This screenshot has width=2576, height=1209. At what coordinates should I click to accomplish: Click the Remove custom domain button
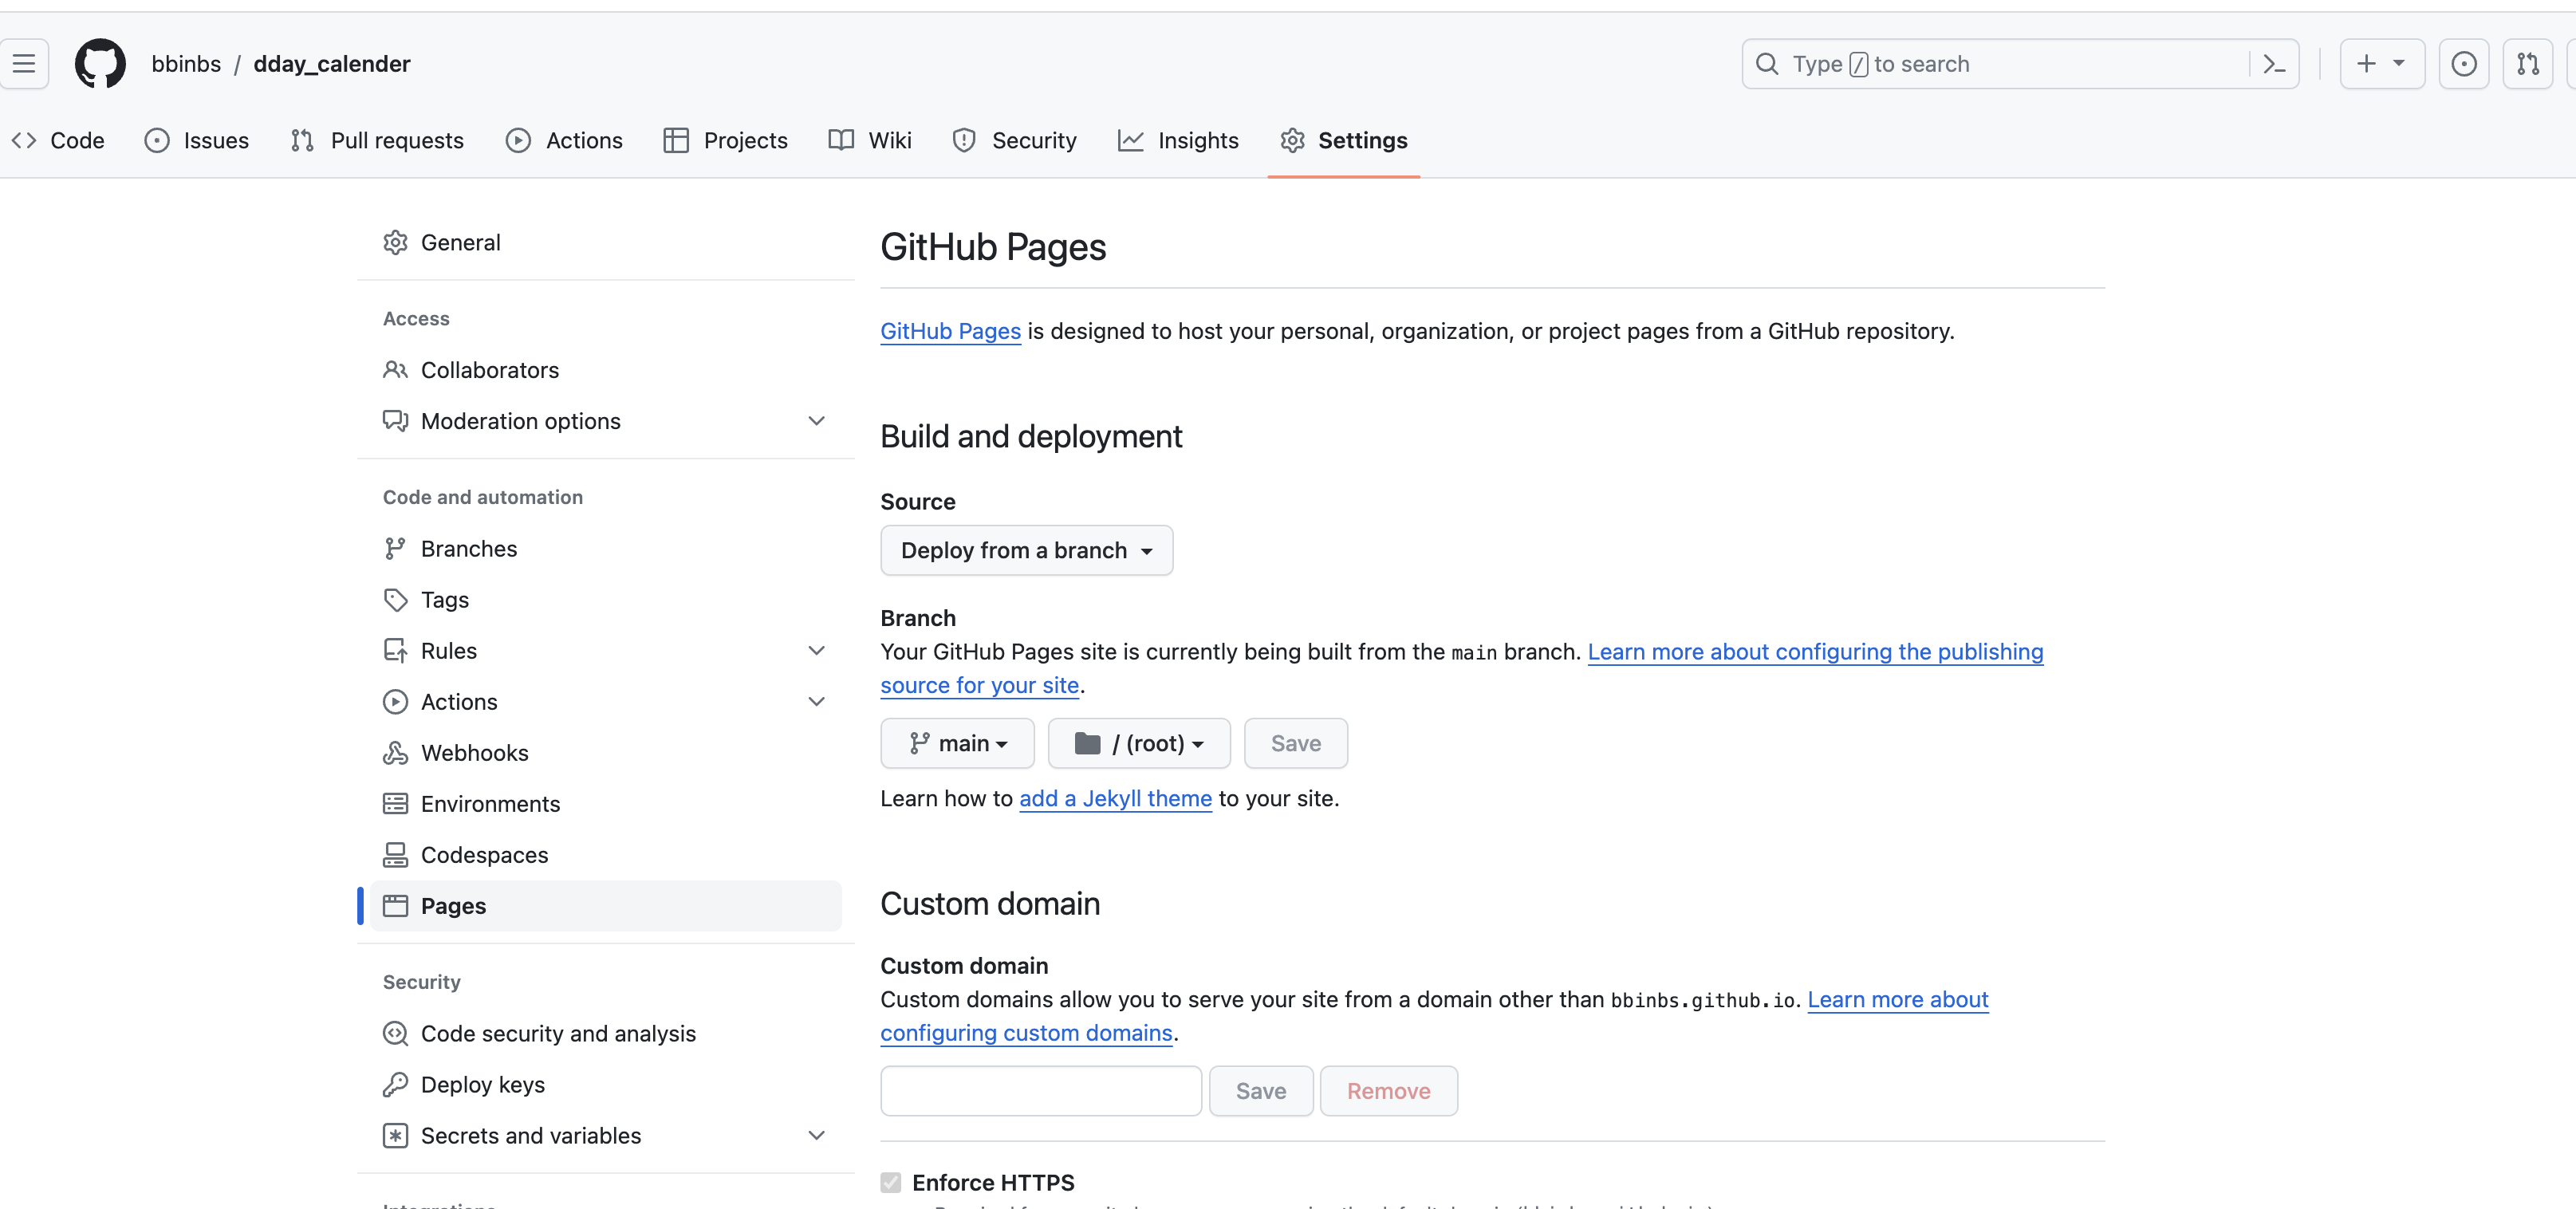(1388, 1091)
